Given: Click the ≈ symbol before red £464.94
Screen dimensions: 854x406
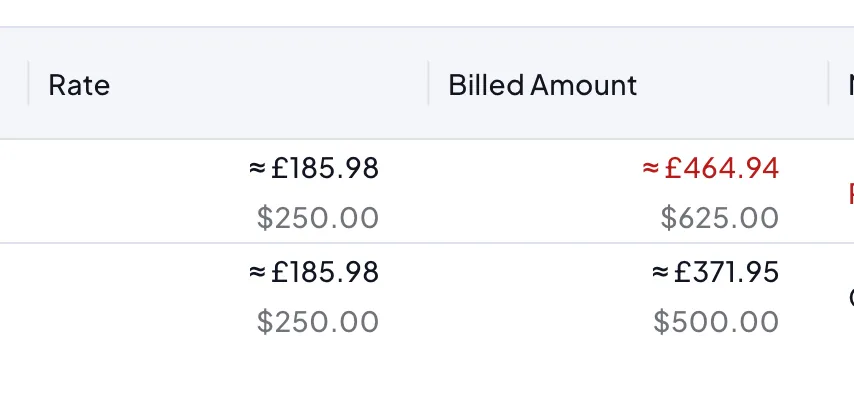Looking at the screenshot, I should [x=650, y=168].
